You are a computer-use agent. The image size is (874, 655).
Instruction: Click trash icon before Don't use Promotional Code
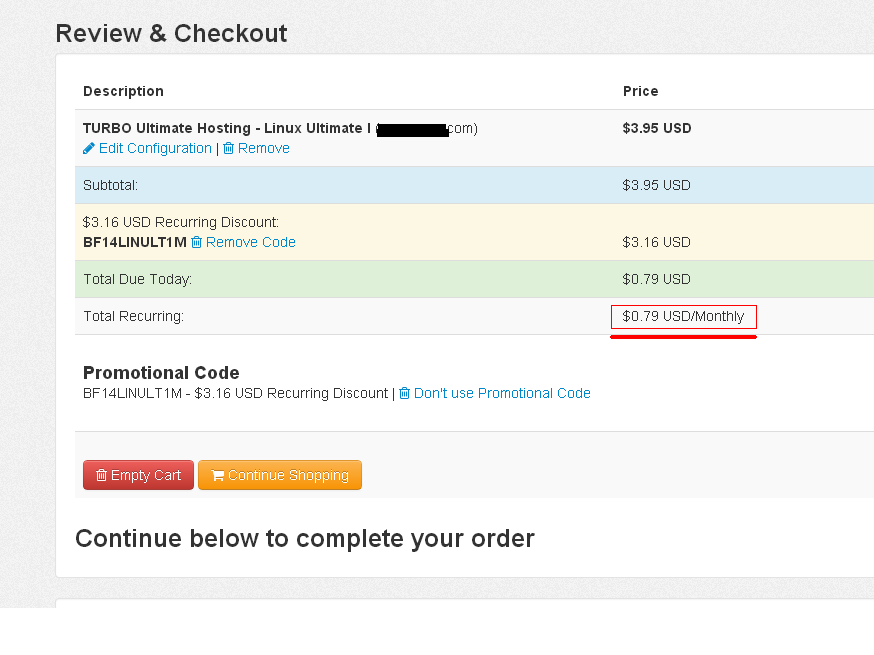point(405,393)
